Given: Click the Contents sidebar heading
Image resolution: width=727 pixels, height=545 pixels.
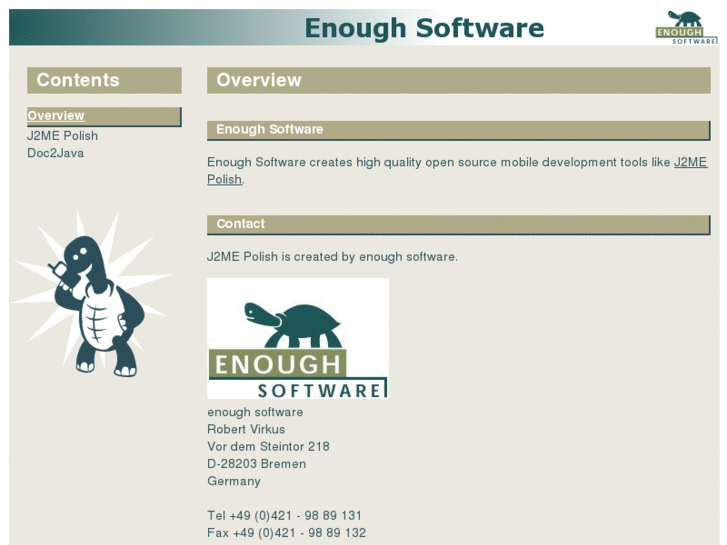Looking at the screenshot, I should (104, 80).
